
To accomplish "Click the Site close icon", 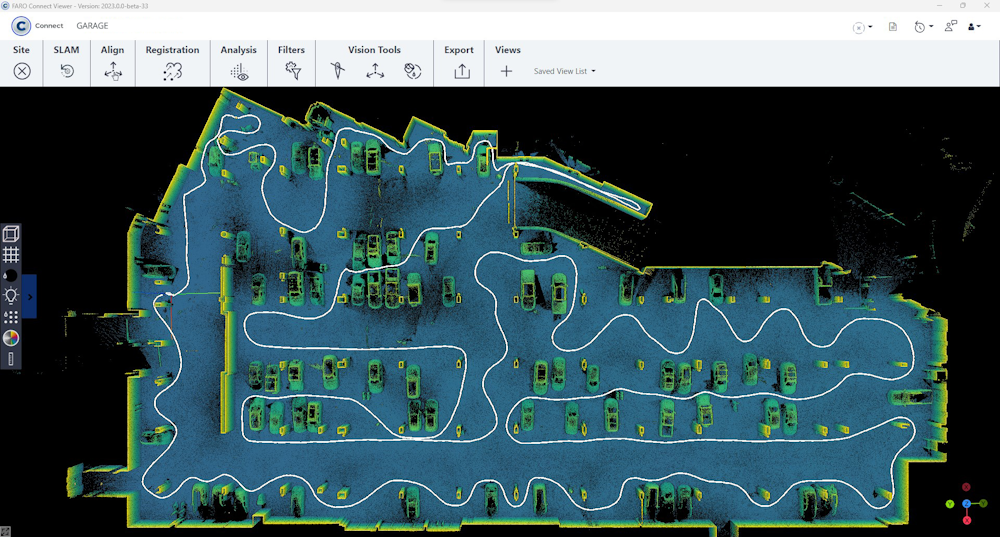I will coord(22,71).
